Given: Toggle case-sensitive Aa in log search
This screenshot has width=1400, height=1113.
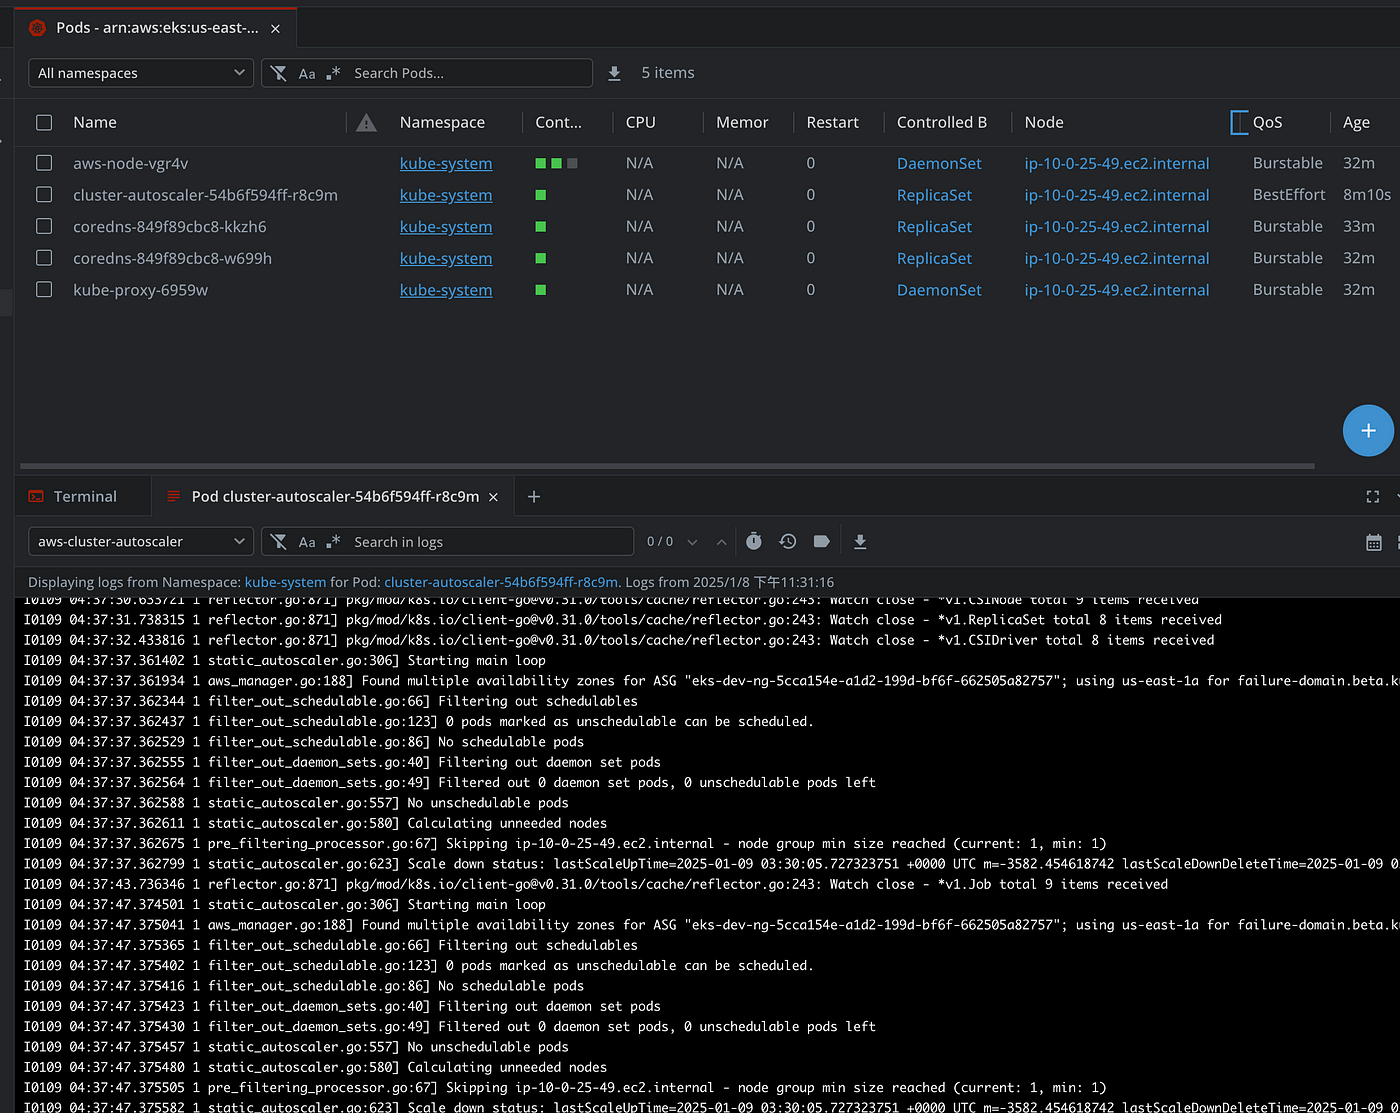Looking at the screenshot, I should coord(307,542).
